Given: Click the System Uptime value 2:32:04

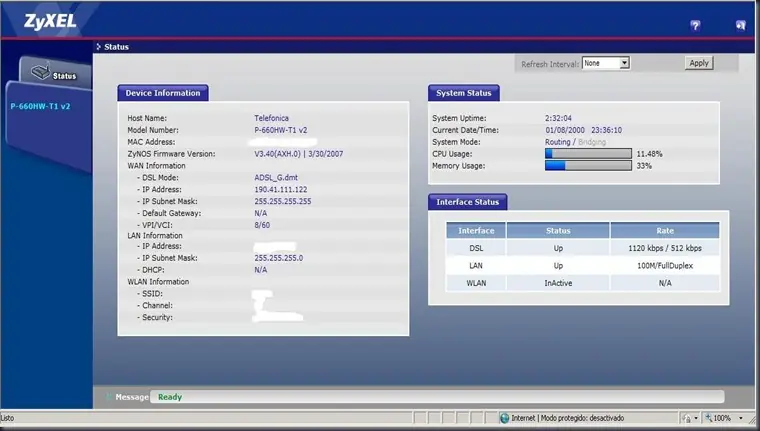Looking at the screenshot, I should 558,118.
